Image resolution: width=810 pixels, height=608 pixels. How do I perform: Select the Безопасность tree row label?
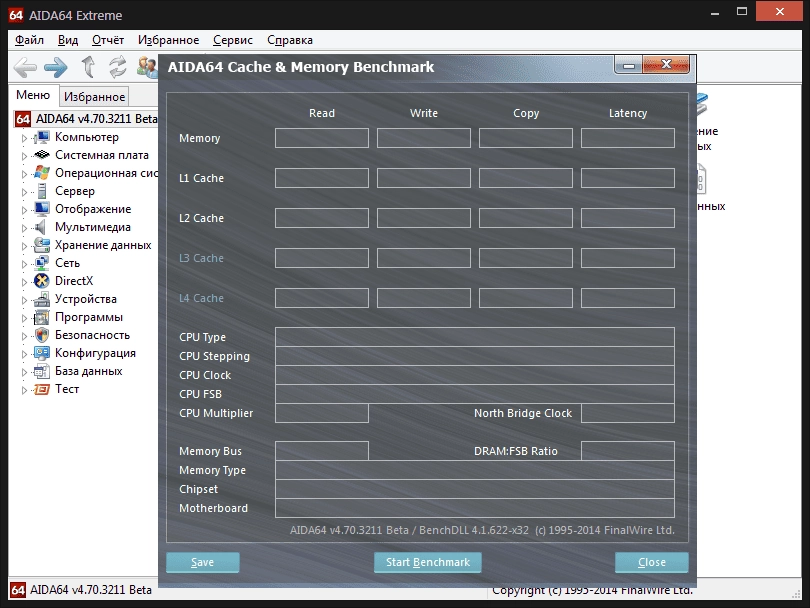[x=92, y=335]
